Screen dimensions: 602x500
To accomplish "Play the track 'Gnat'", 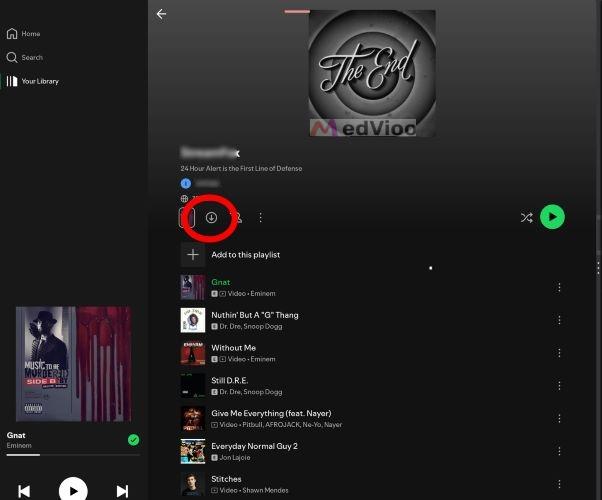I will tap(221, 282).
